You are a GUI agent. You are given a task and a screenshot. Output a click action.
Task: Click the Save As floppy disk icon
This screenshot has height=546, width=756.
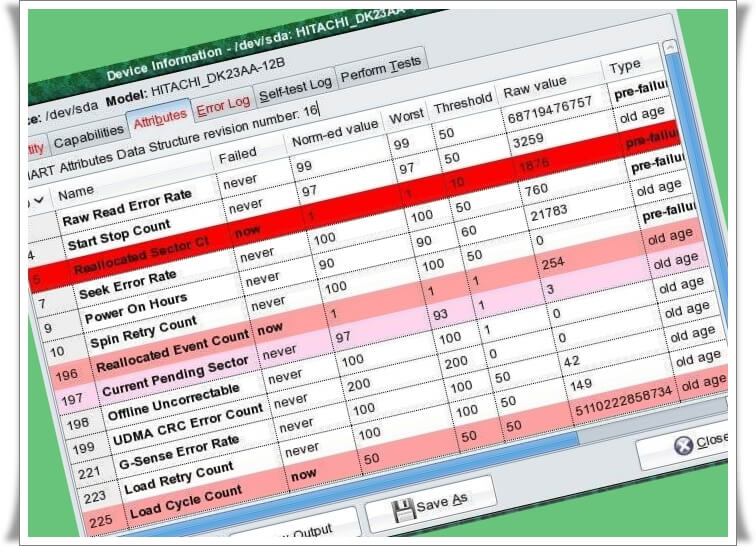(x=403, y=510)
